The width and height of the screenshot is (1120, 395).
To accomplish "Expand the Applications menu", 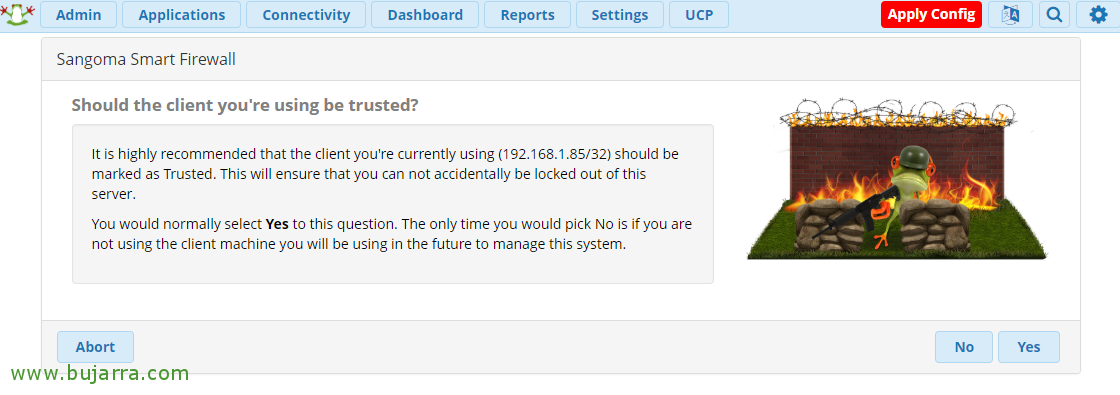I will point(181,15).
